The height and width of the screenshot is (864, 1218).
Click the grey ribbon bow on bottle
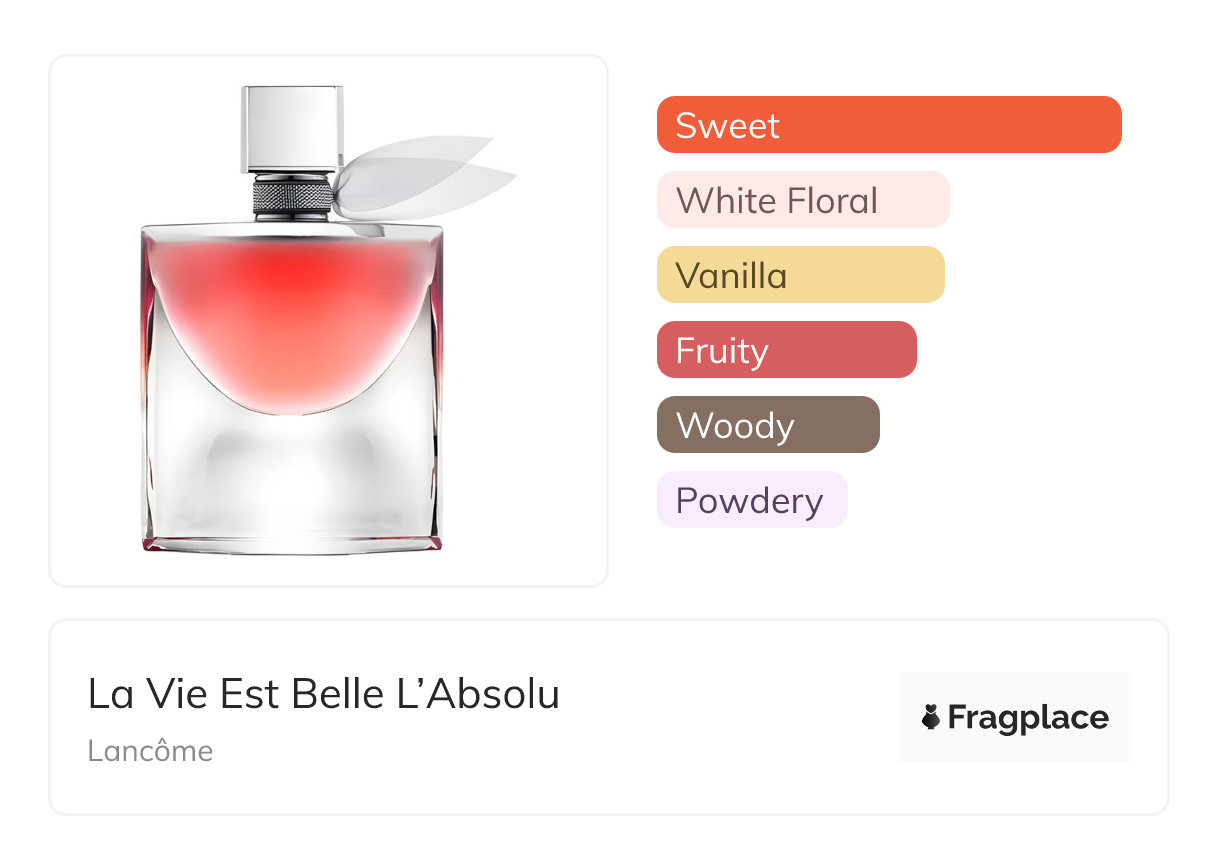420,180
